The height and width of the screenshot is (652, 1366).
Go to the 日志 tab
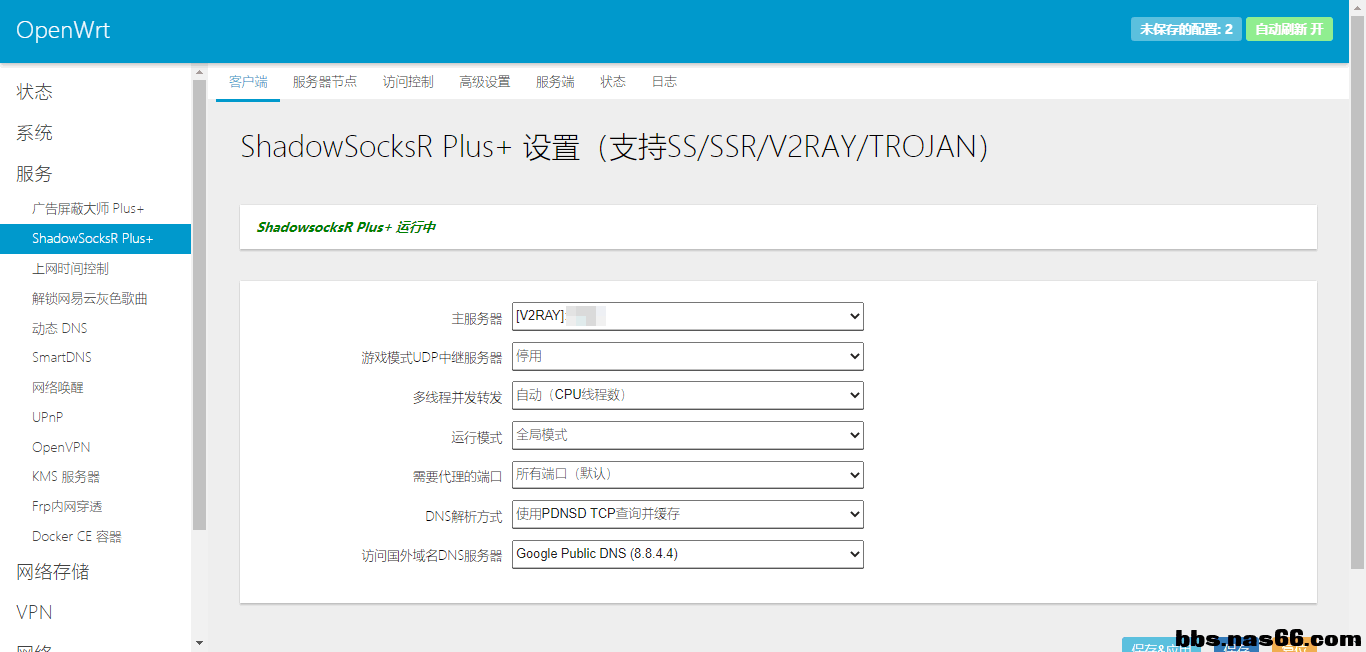(664, 82)
